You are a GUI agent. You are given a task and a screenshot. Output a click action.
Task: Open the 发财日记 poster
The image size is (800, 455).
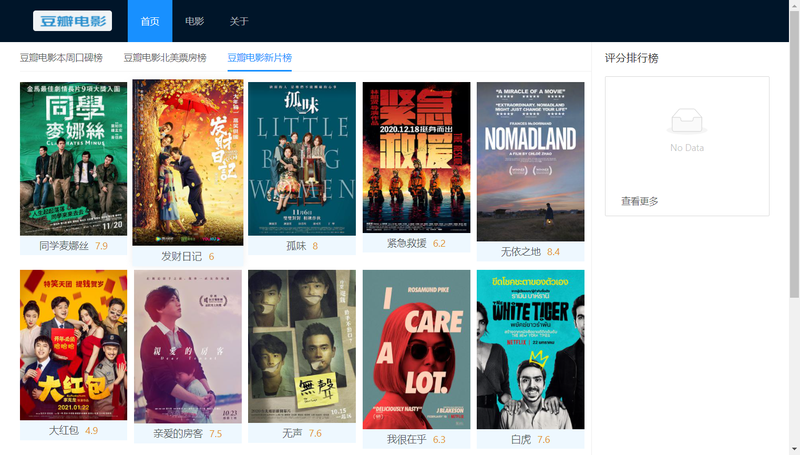point(188,162)
